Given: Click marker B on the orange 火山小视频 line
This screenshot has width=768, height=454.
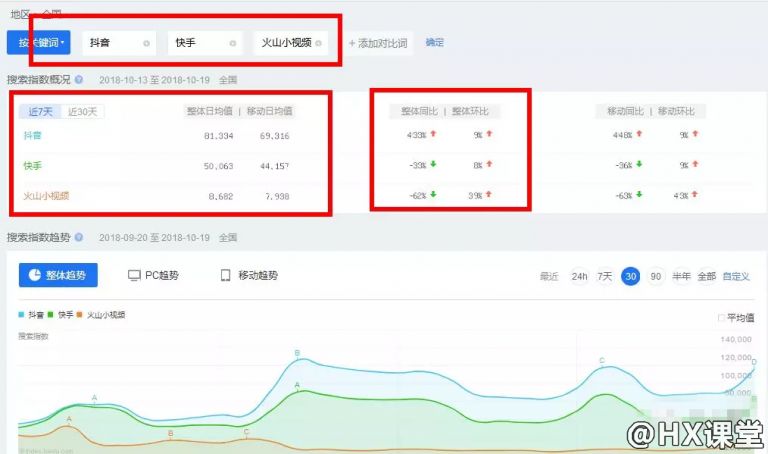Looking at the screenshot, I should pos(170,433).
